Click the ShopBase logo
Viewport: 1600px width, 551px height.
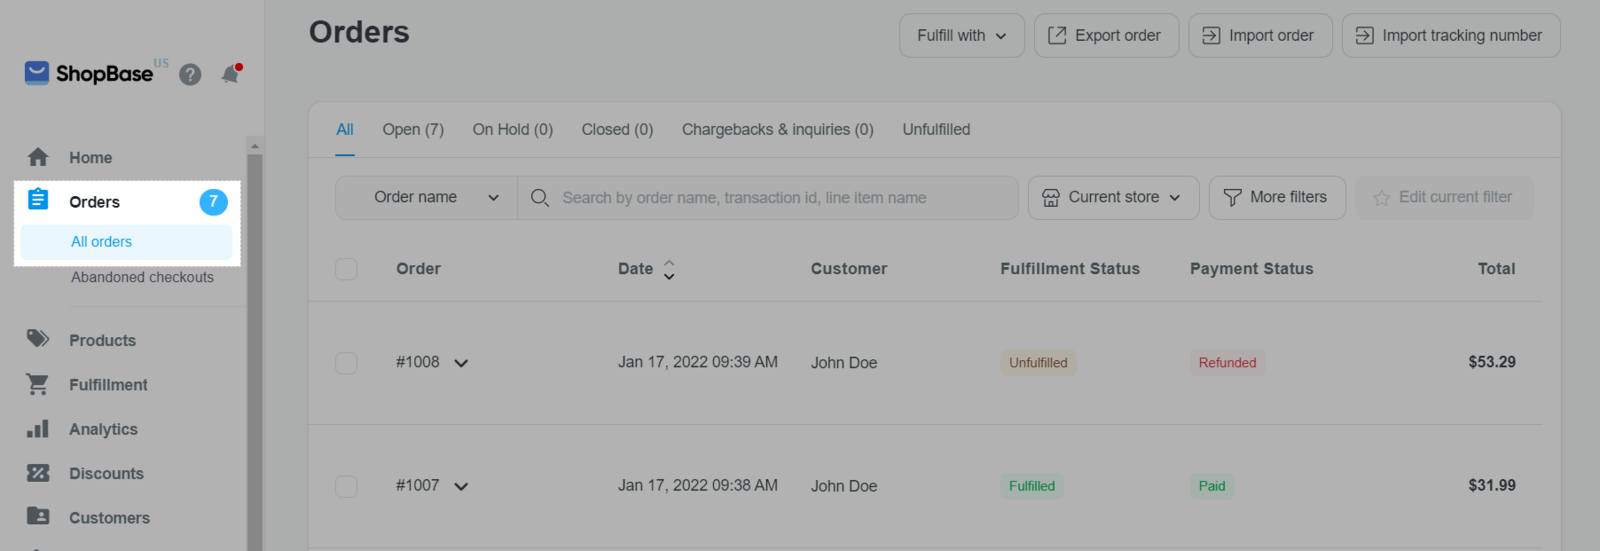(x=90, y=73)
